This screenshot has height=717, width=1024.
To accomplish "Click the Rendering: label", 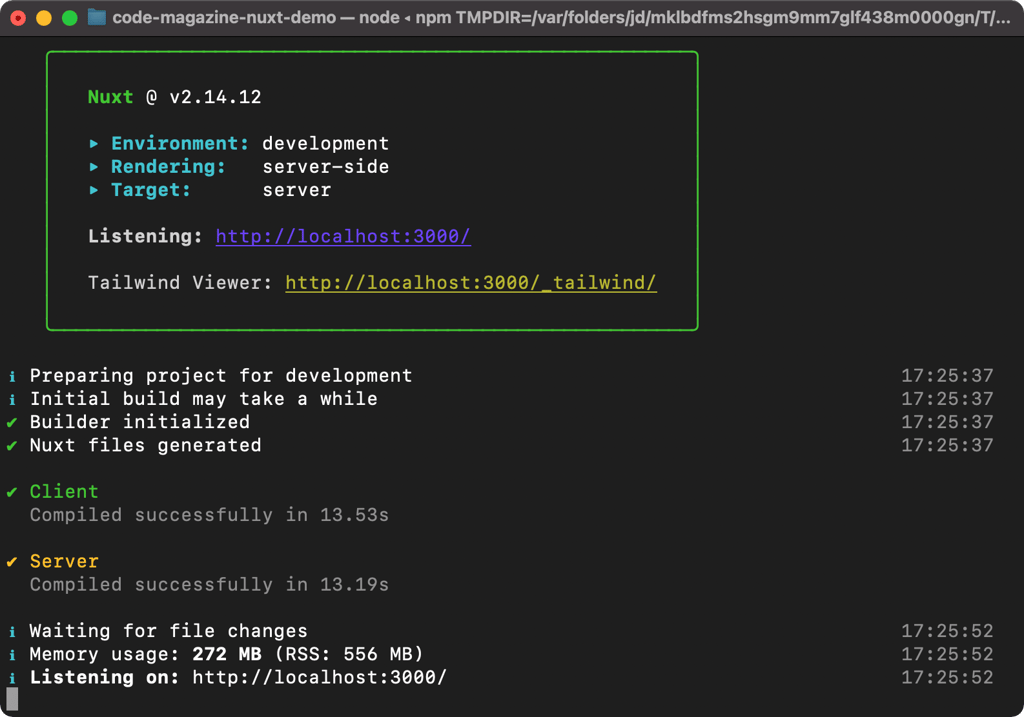I will click(168, 167).
